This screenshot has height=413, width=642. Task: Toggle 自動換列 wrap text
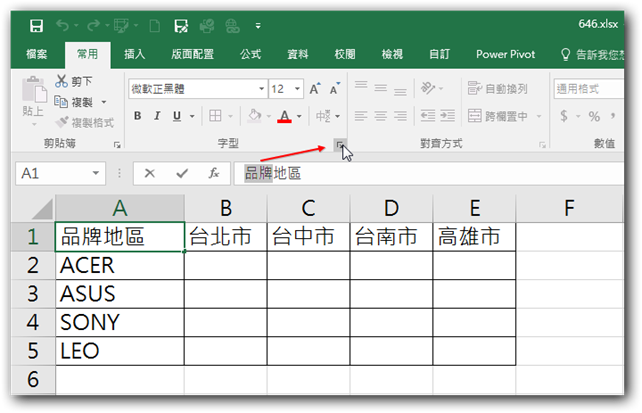point(497,88)
